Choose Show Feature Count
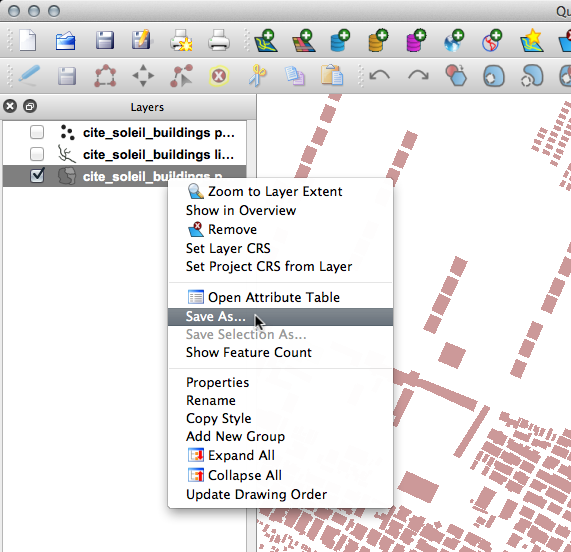571x552 pixels. coord(280,352)
